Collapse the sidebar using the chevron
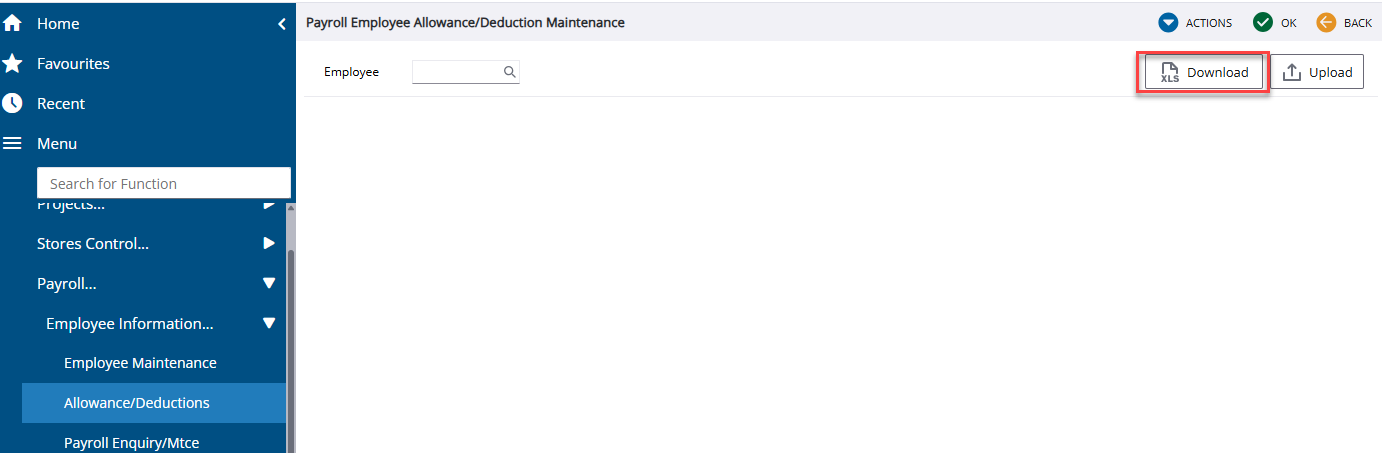The image size is (1382, 453). point(282,24)
